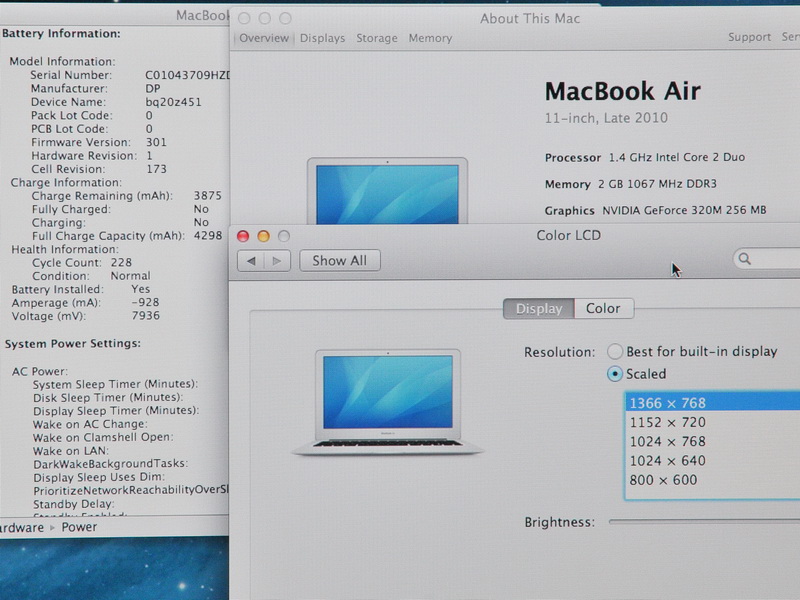Image resolution: width=800 pixels, height=600 pixels.
Task: Click the 11-inch, Late 2010 model text
Action: (606, 118)
